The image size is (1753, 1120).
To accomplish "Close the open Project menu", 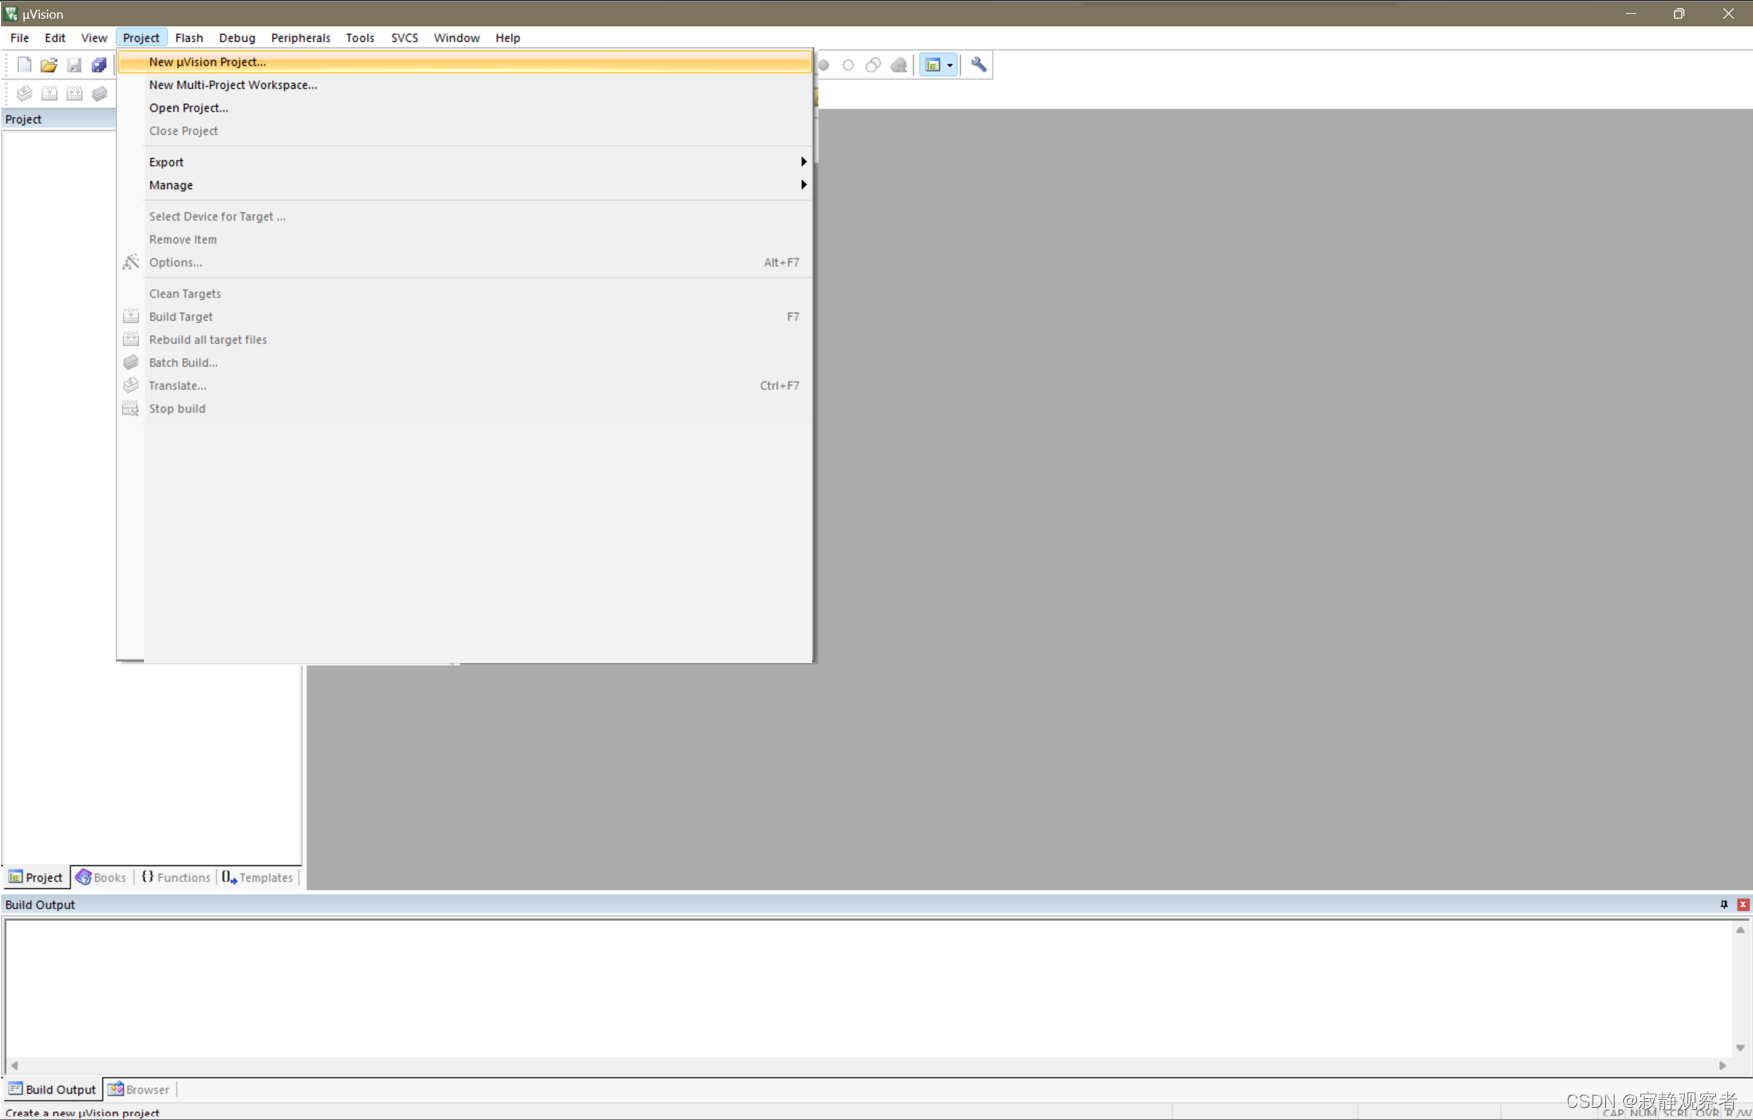I will point(141,38).
